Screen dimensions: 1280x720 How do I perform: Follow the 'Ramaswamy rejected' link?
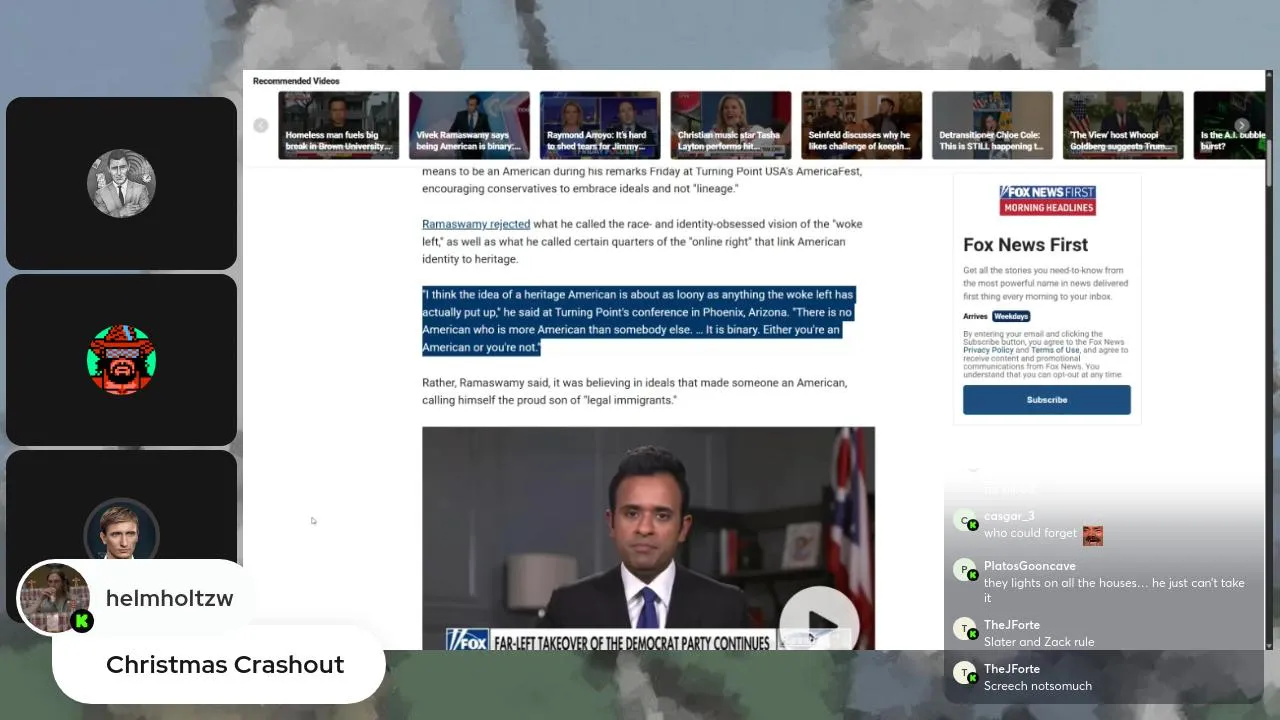[x=476, y=224]
